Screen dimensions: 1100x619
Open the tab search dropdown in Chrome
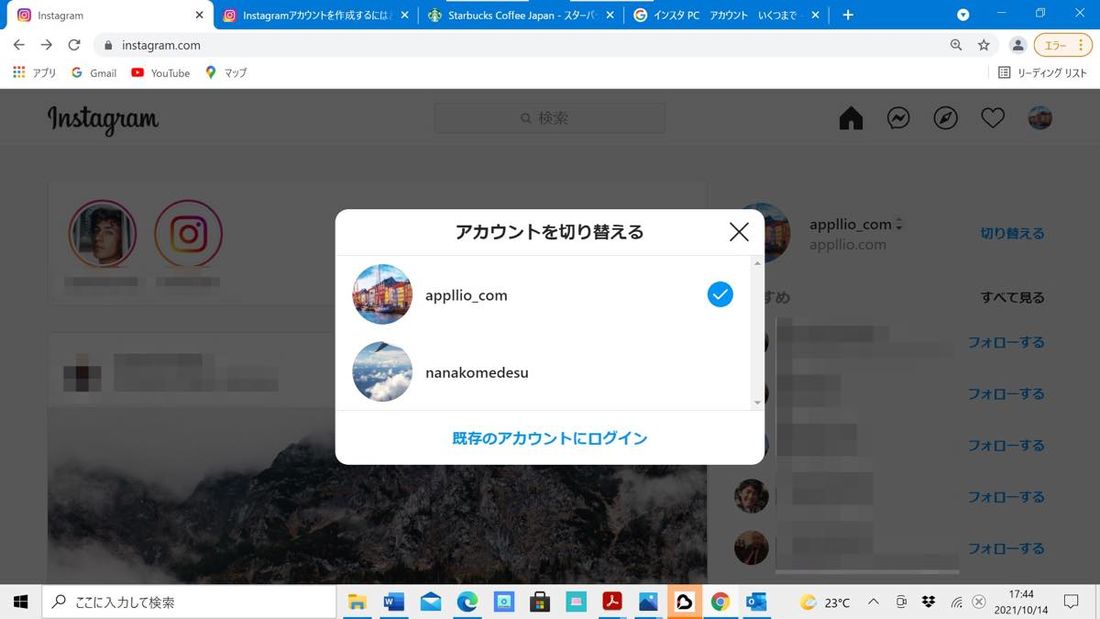(962, 15)
